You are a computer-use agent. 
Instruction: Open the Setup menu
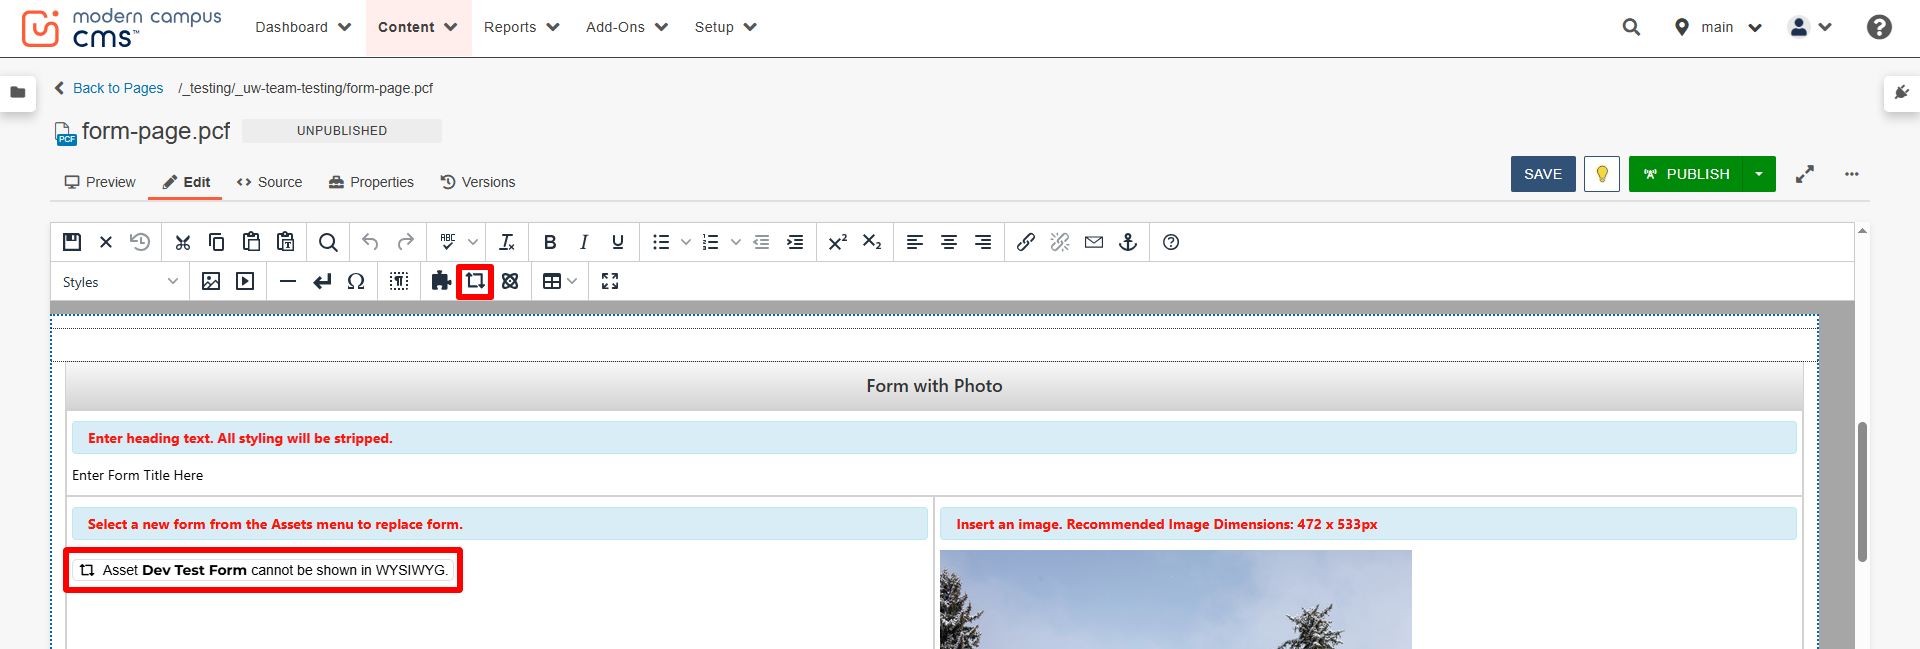coord(726,27)
